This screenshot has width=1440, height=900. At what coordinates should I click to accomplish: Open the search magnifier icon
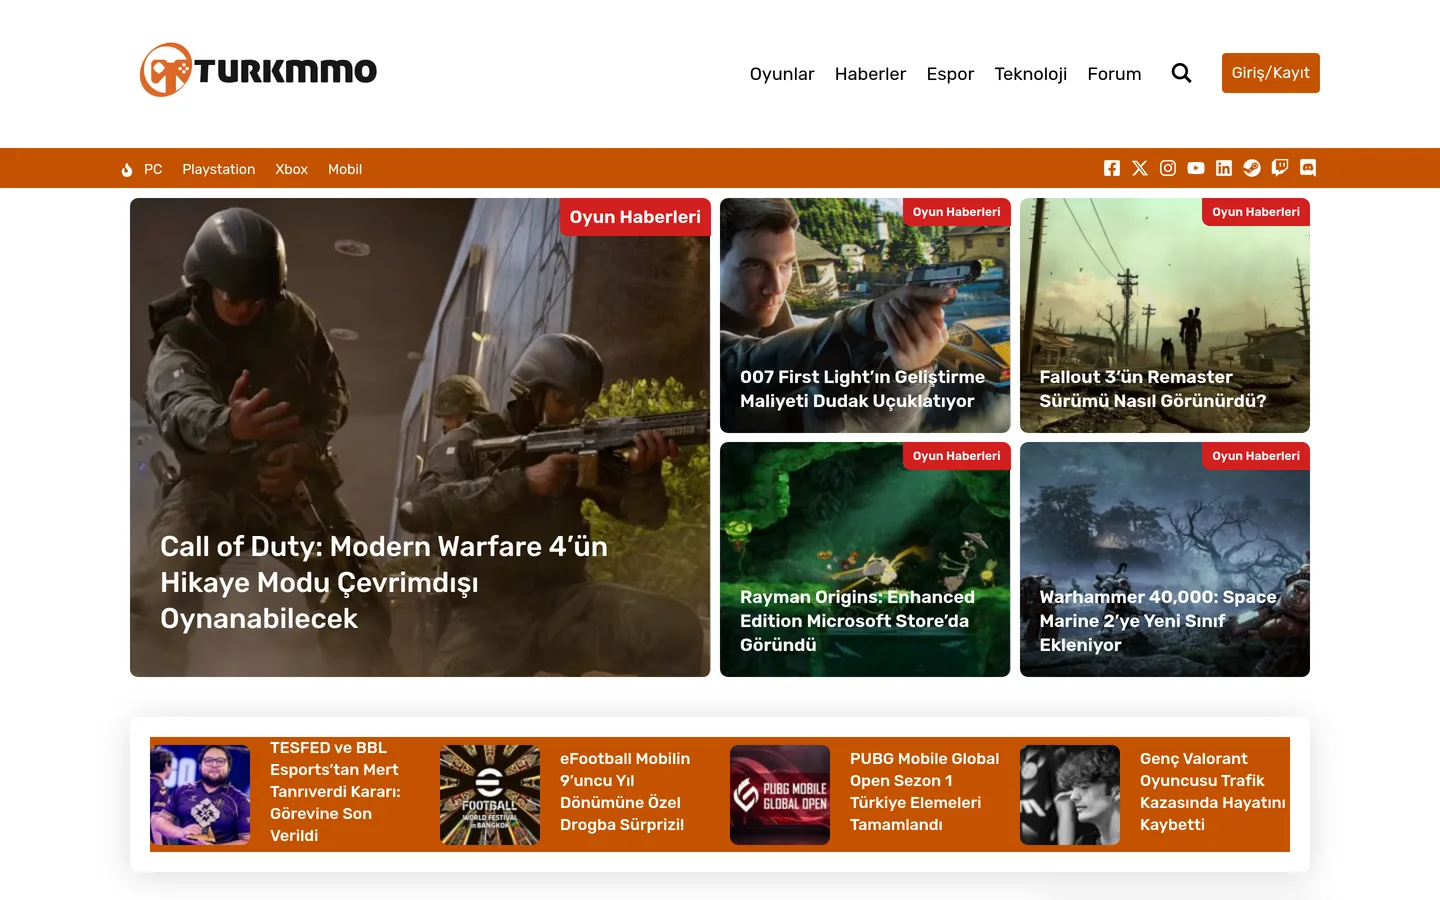point(1181,73)
